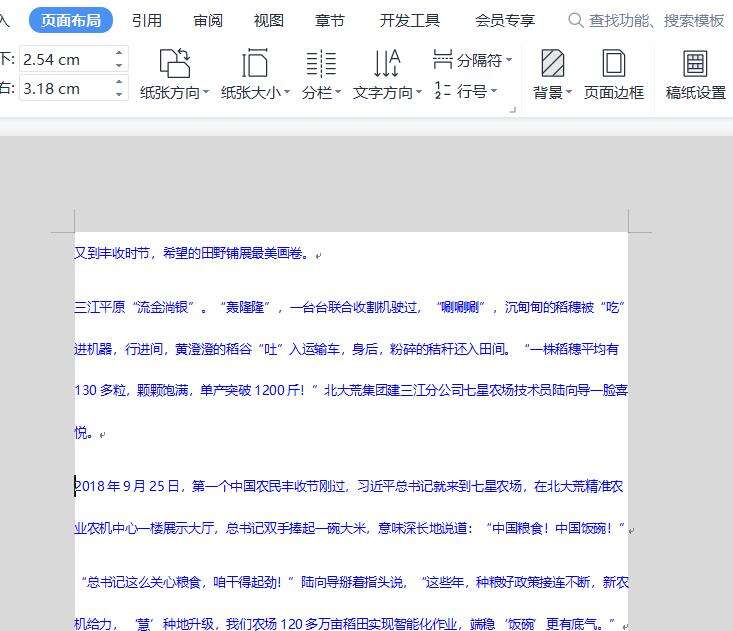Click the 分栏 columns icon

tap(321, 63)
